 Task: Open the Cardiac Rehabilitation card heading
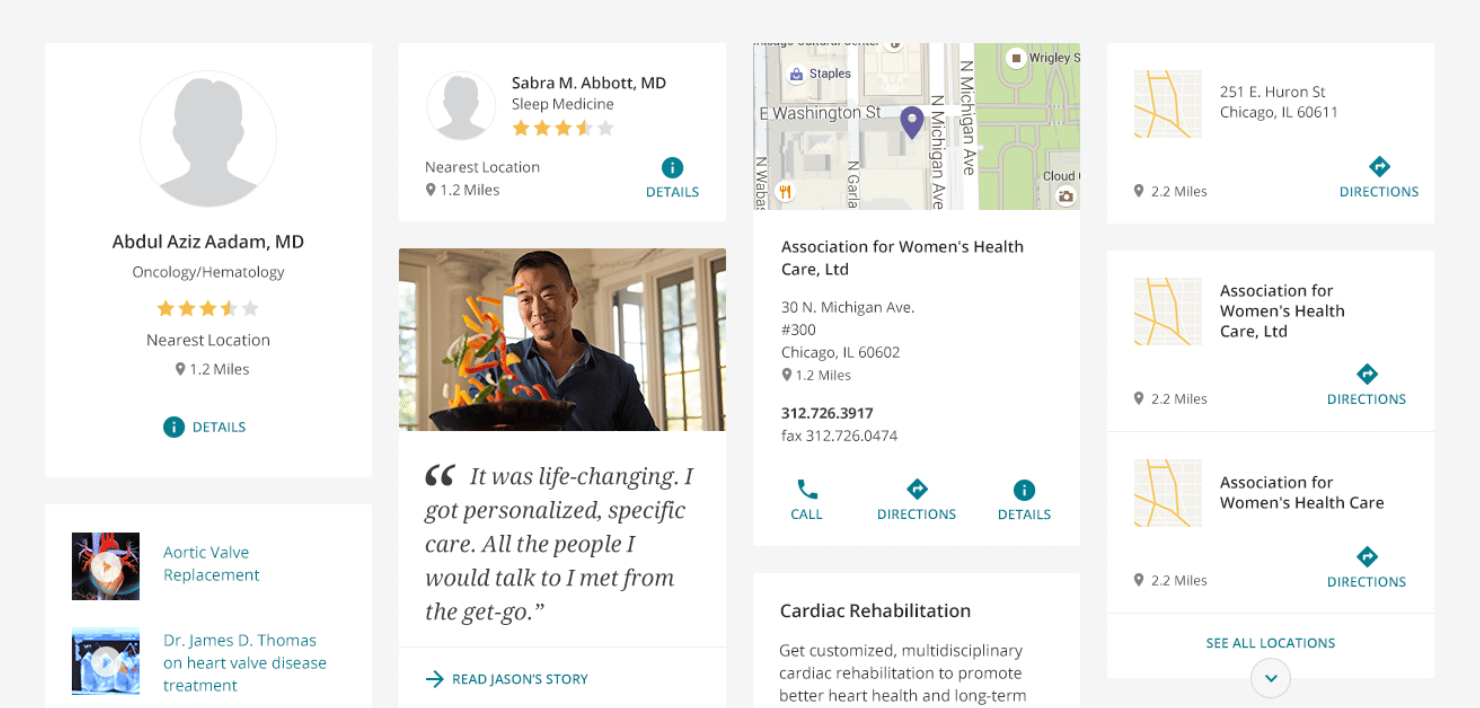coord(875,611)
